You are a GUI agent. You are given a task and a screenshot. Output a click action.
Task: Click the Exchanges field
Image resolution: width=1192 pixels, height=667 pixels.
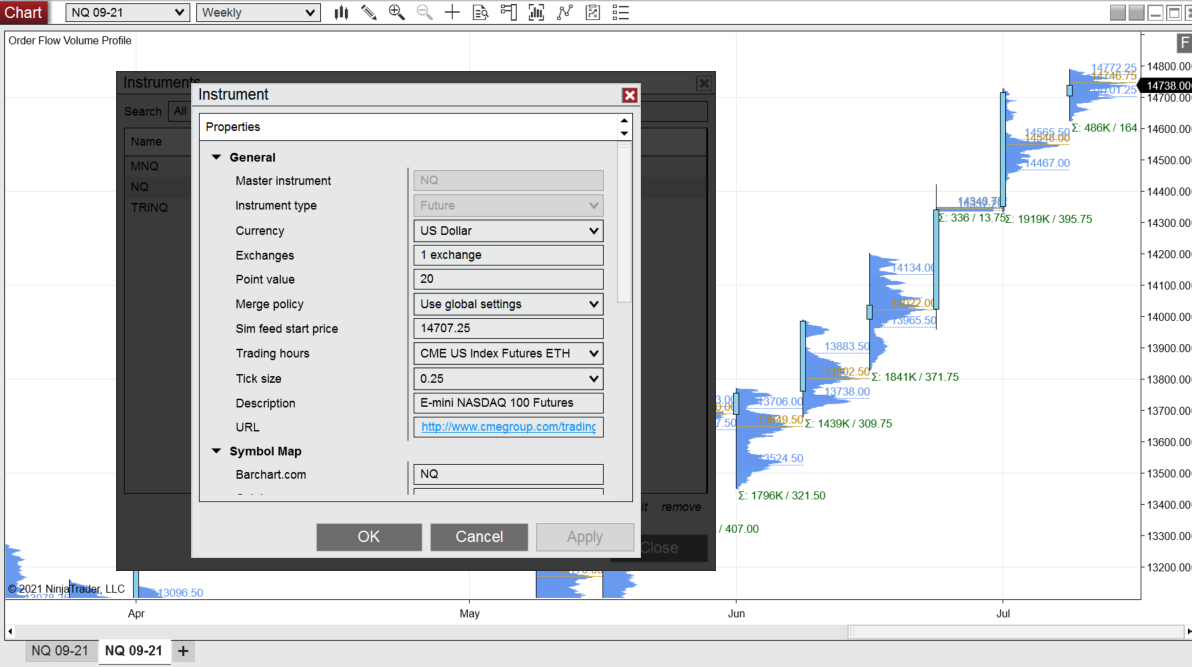point(509,255)
